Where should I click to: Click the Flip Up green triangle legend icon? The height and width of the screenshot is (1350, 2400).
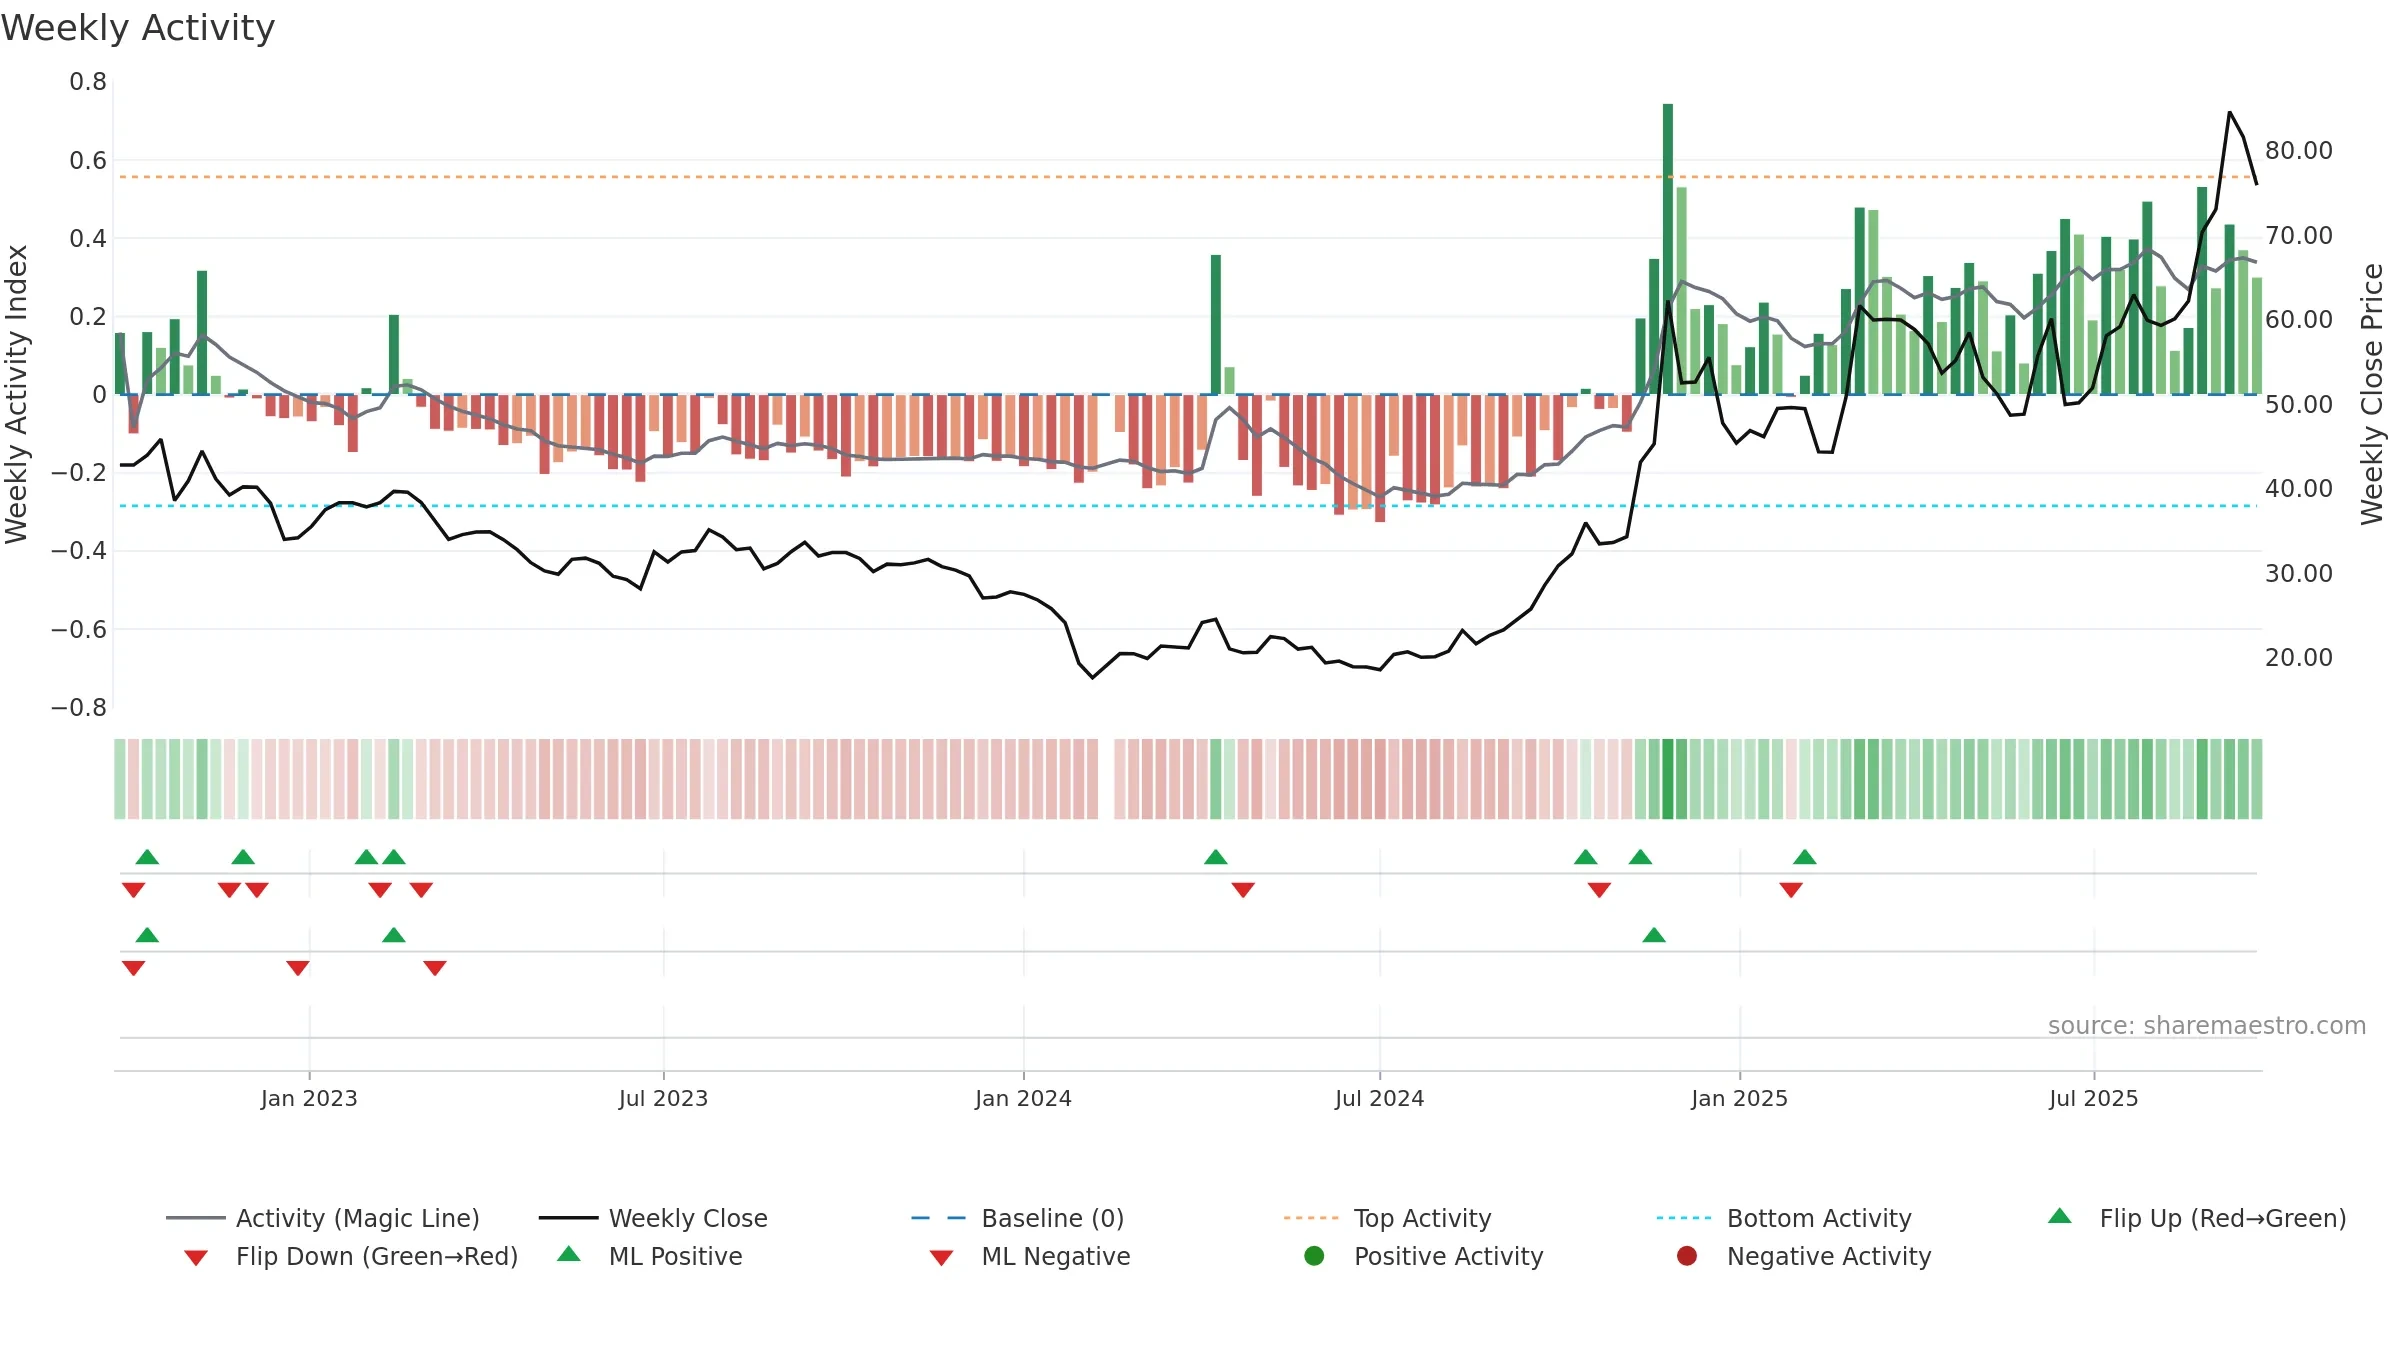(x=2060, y=1216)
